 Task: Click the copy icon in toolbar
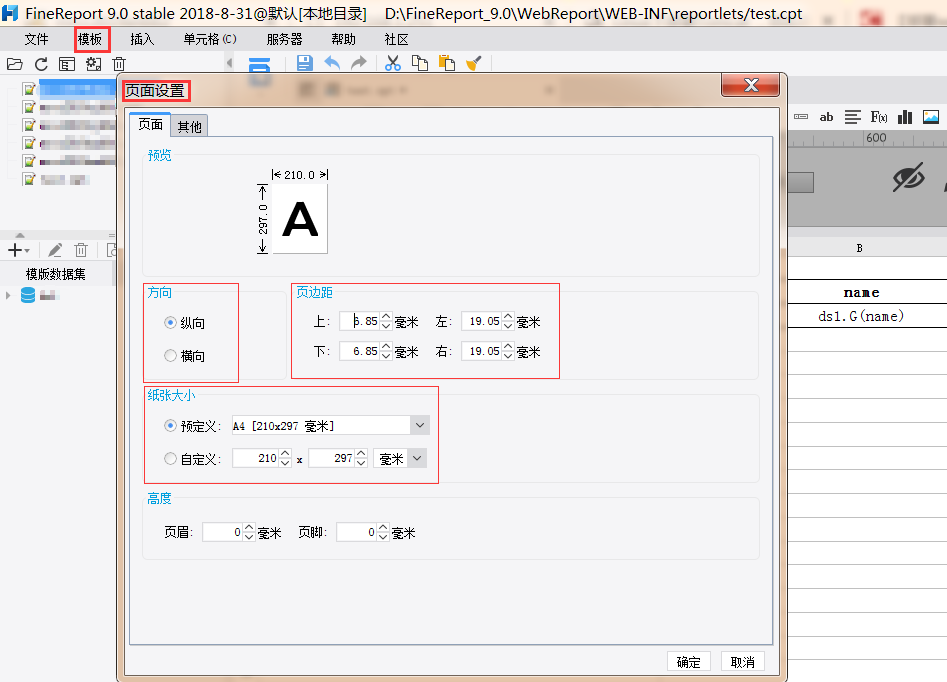[x=420, y=63]
